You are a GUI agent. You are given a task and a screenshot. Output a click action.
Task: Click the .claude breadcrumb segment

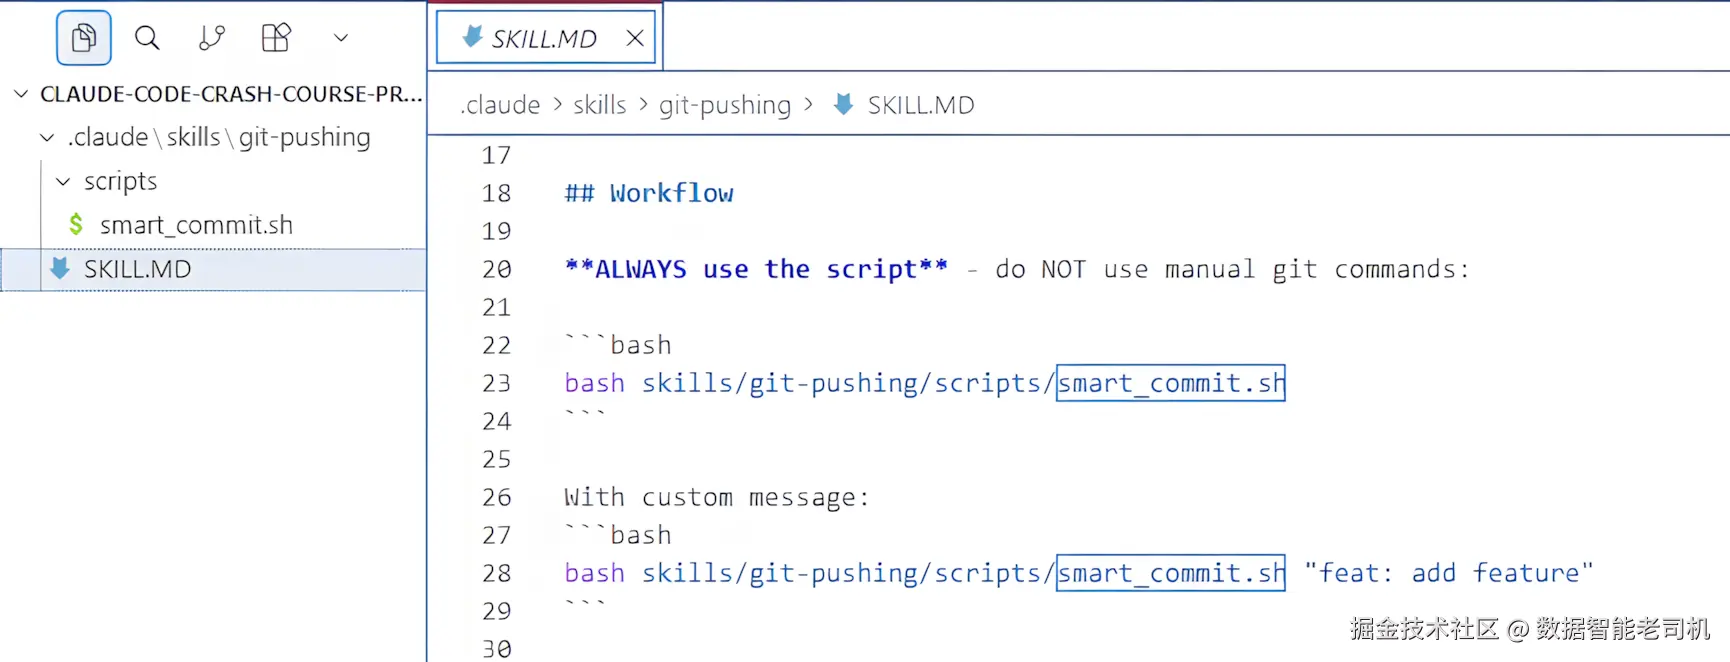(500, 105)
